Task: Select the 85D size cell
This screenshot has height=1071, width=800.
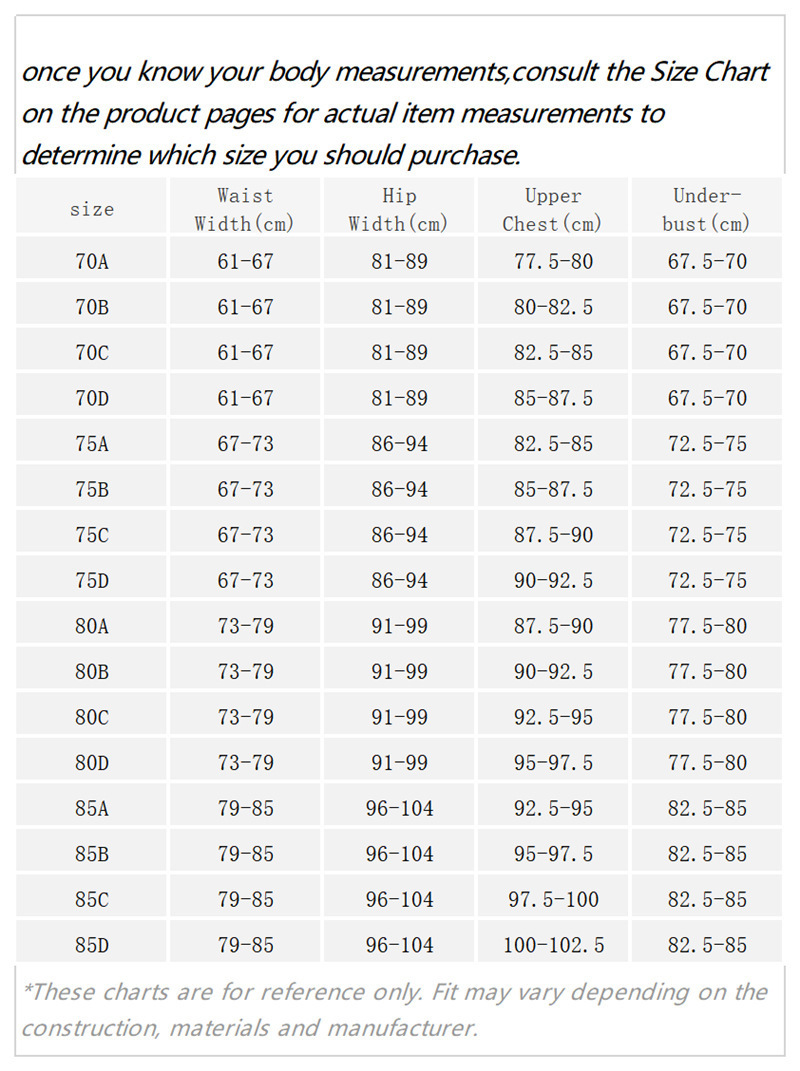Action: pyautogui.click(x=91, y=945)
